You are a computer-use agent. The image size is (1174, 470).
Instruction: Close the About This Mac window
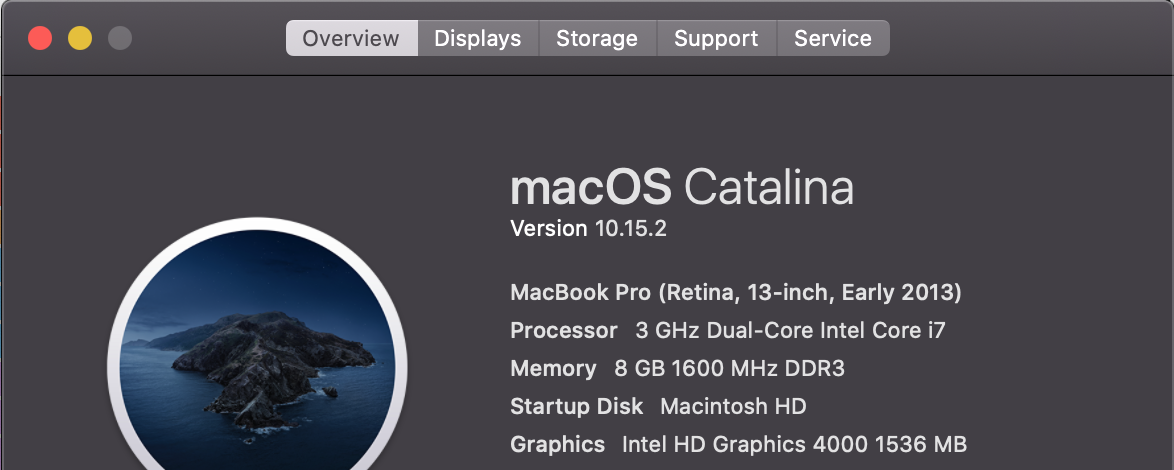40,38
